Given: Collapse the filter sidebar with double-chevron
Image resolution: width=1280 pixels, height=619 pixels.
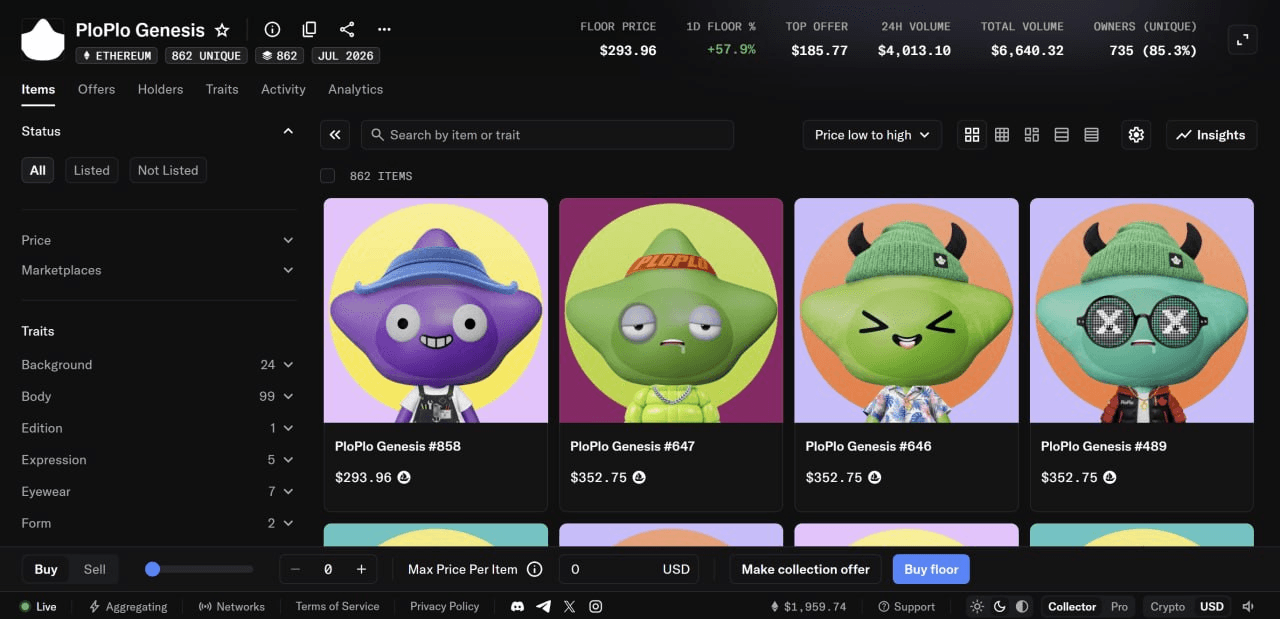Looking at the screenshot, I should (335, 135).
